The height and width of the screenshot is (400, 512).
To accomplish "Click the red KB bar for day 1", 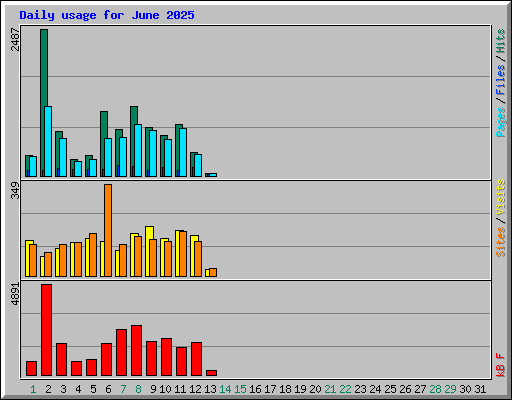I will (x=31, y=368).
